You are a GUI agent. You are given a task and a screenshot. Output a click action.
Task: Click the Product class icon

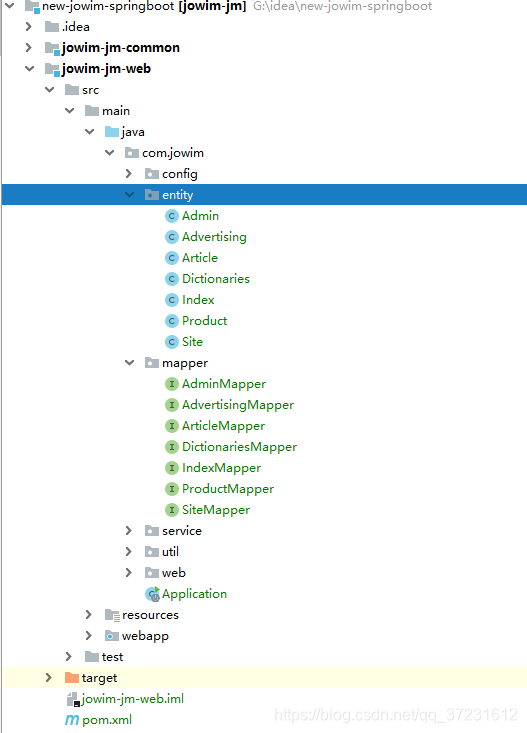pos(172,321)
